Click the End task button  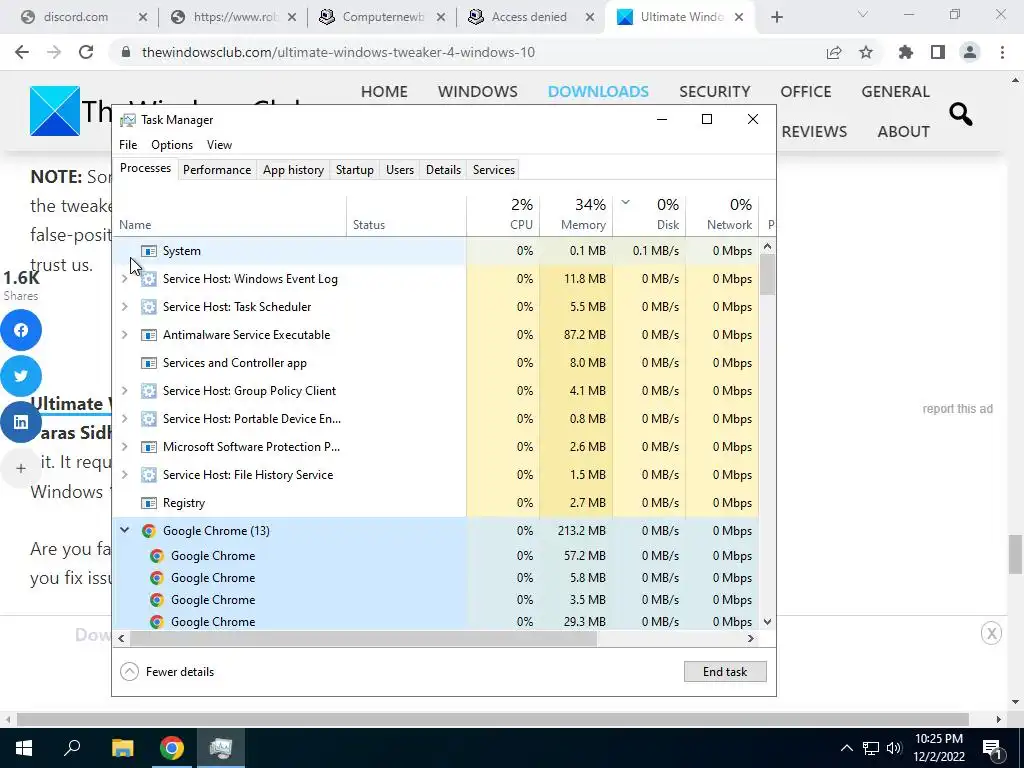pos(725,672)
